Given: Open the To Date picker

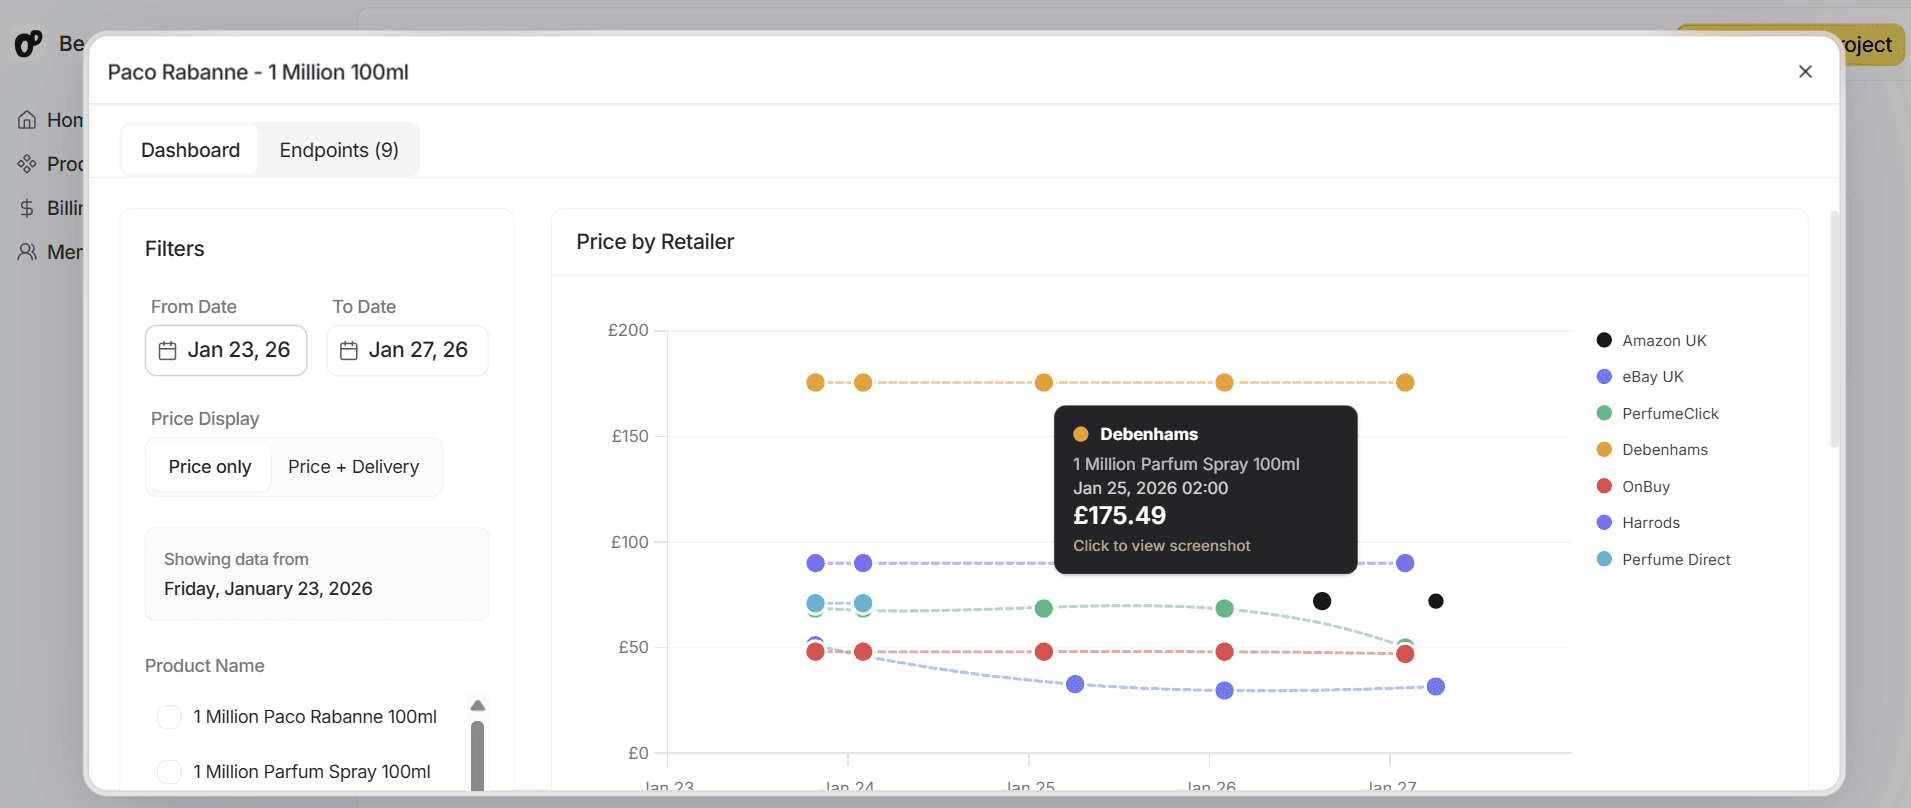Looking at the screenshot, I should pyautogui.click(x=407, y=350).
